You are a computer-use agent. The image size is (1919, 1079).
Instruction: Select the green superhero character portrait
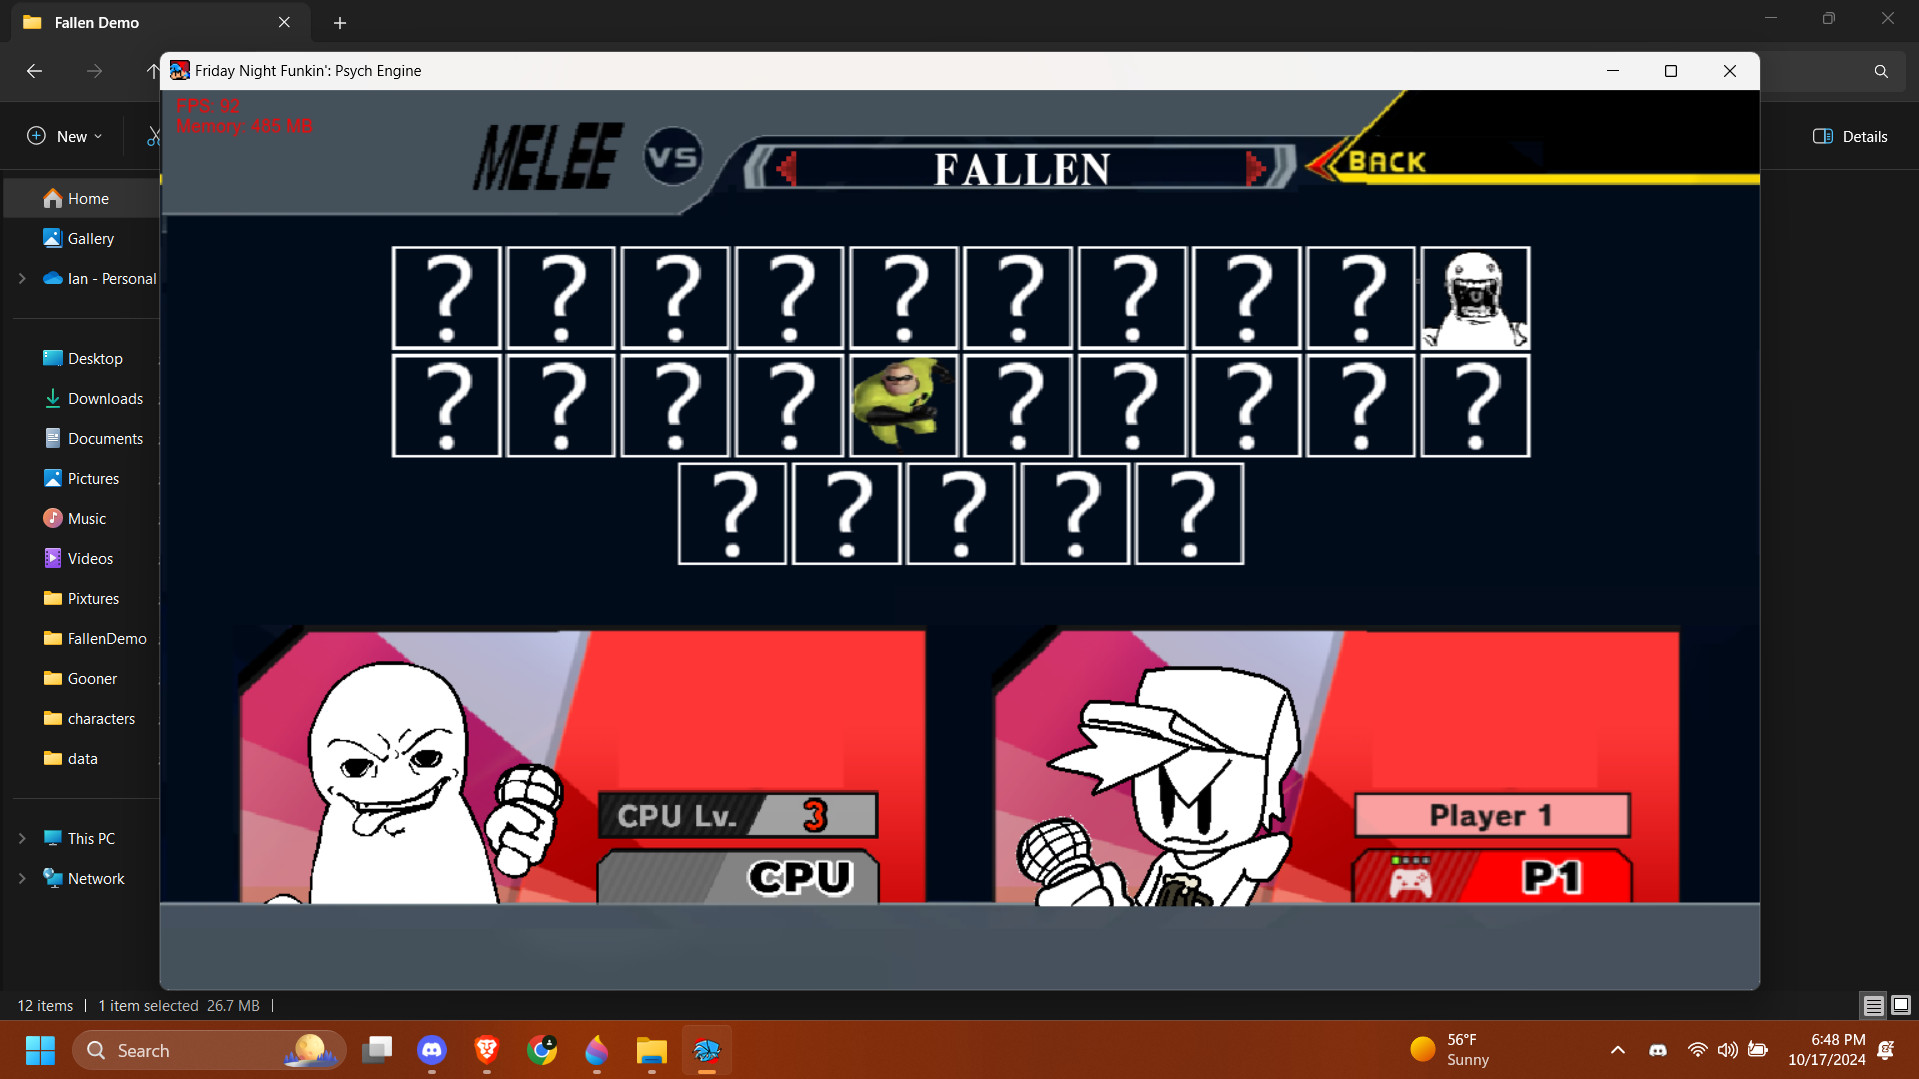(x=903, y=404)
